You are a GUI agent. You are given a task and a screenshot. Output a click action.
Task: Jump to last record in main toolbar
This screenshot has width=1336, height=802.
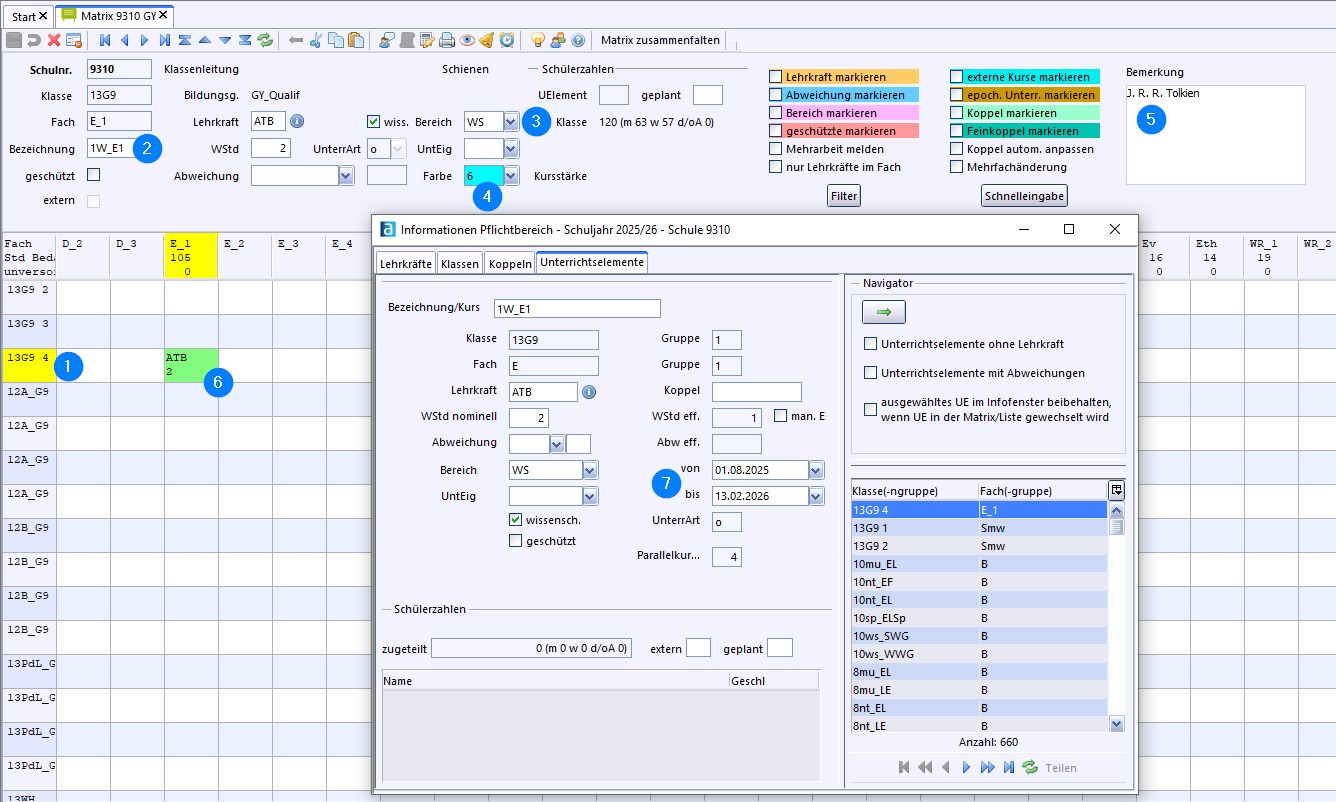tap(165, 40)
